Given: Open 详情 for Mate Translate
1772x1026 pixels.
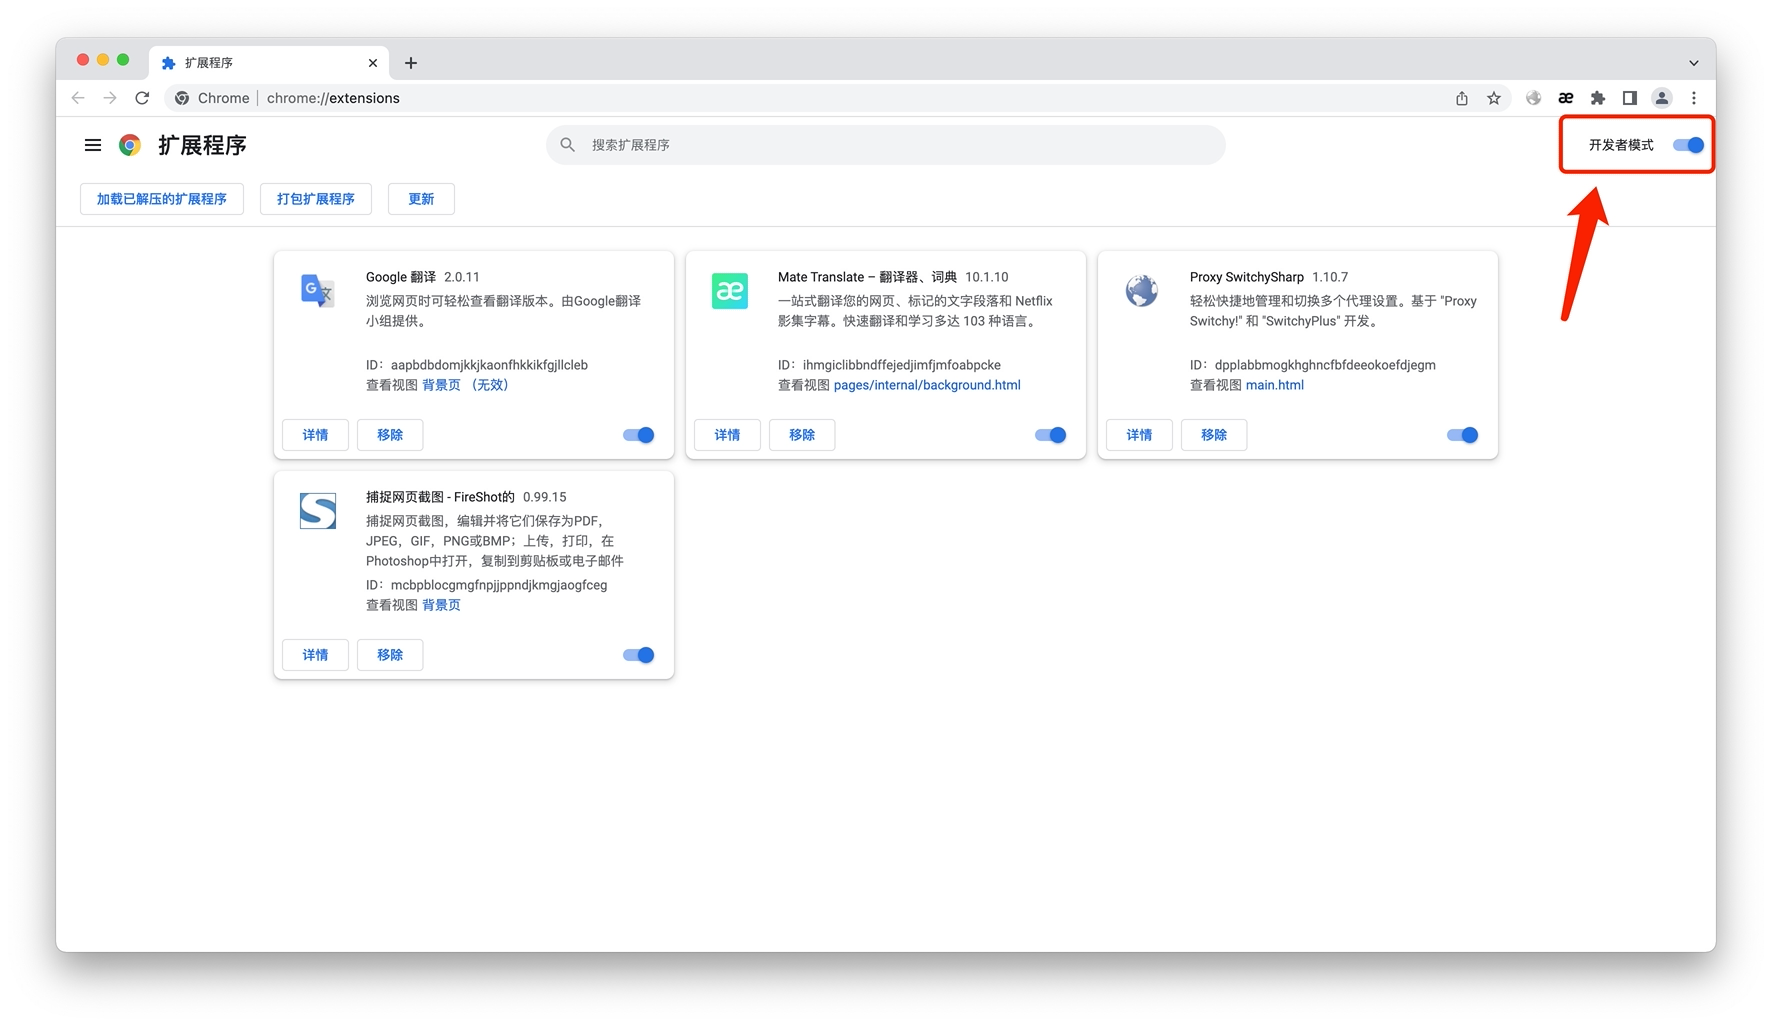Looking at the screenshot, I should tap(727, 435).
